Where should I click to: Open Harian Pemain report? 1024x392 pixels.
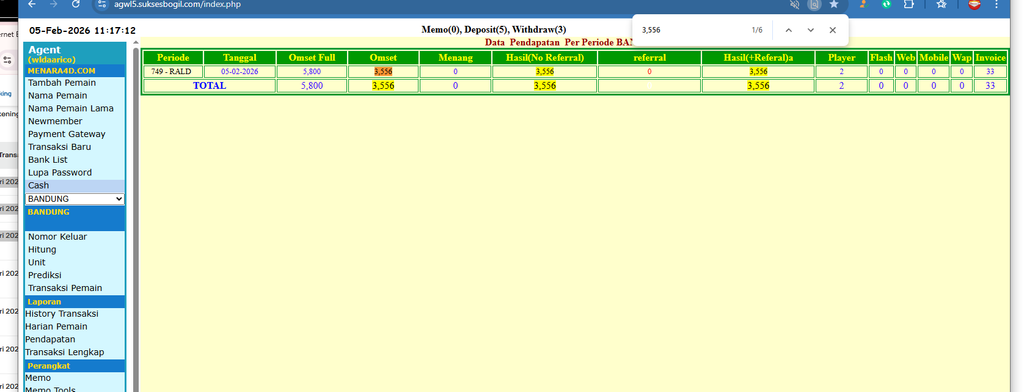pyautogui.click(x=56, y=326)
